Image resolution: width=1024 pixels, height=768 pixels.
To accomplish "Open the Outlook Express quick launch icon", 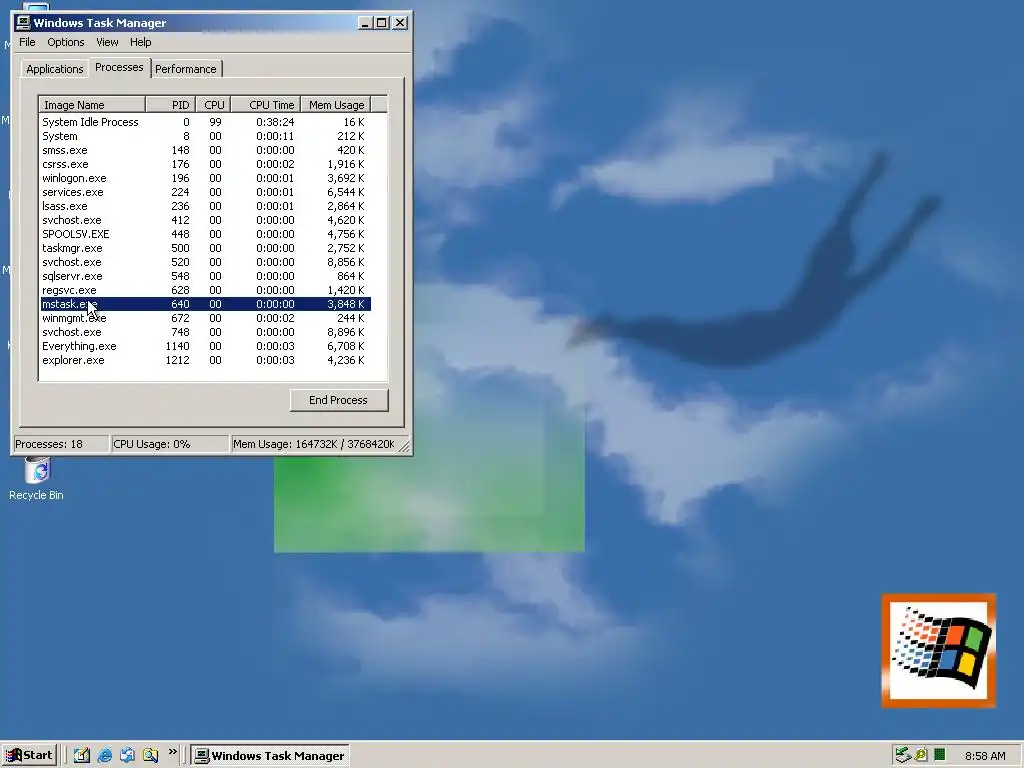I will 127,756.
